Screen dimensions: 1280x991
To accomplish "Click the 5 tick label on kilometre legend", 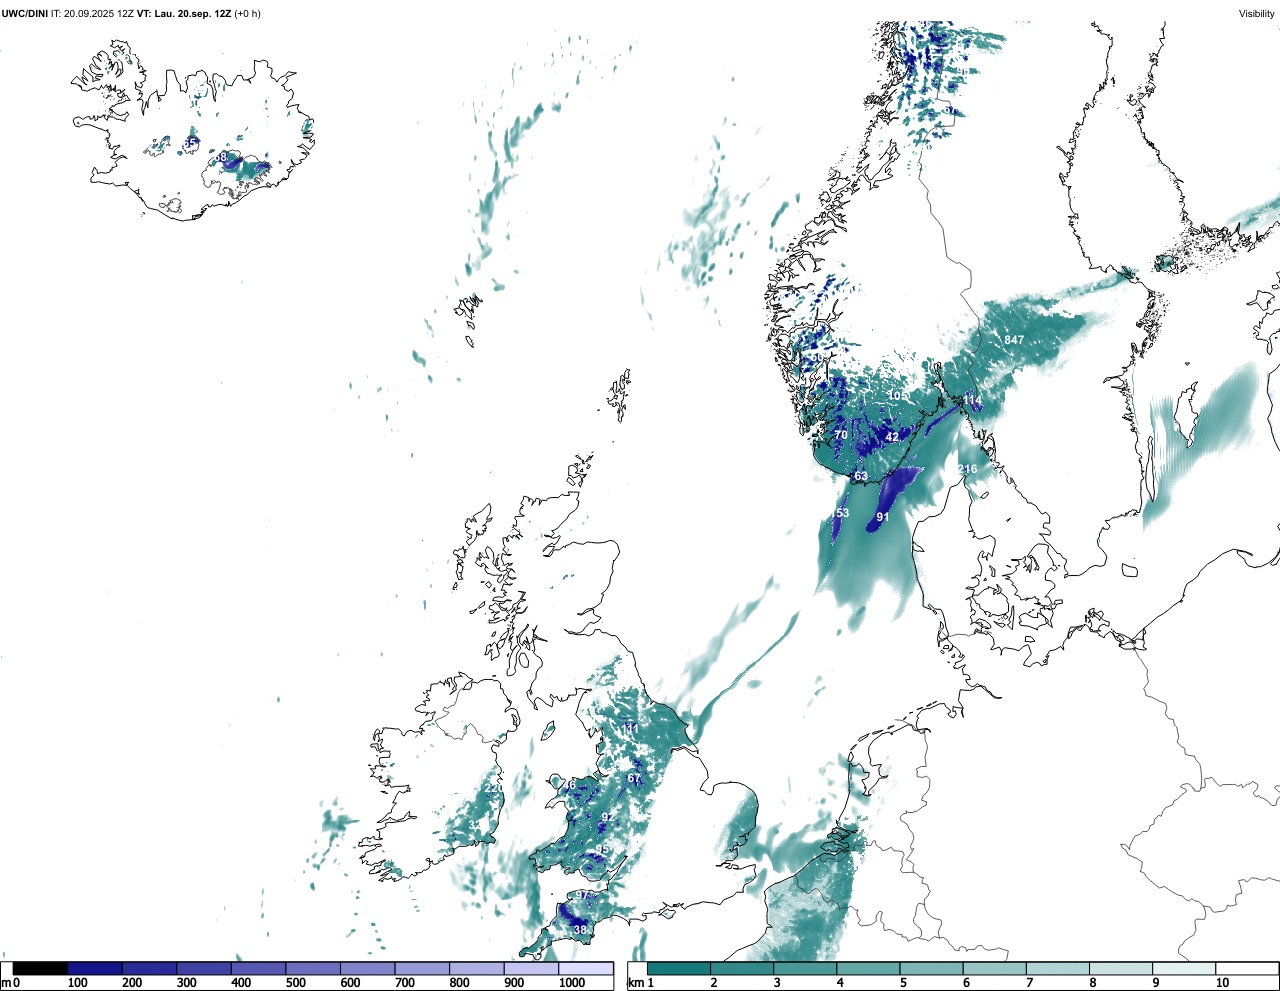I will [x=903, y=983].
